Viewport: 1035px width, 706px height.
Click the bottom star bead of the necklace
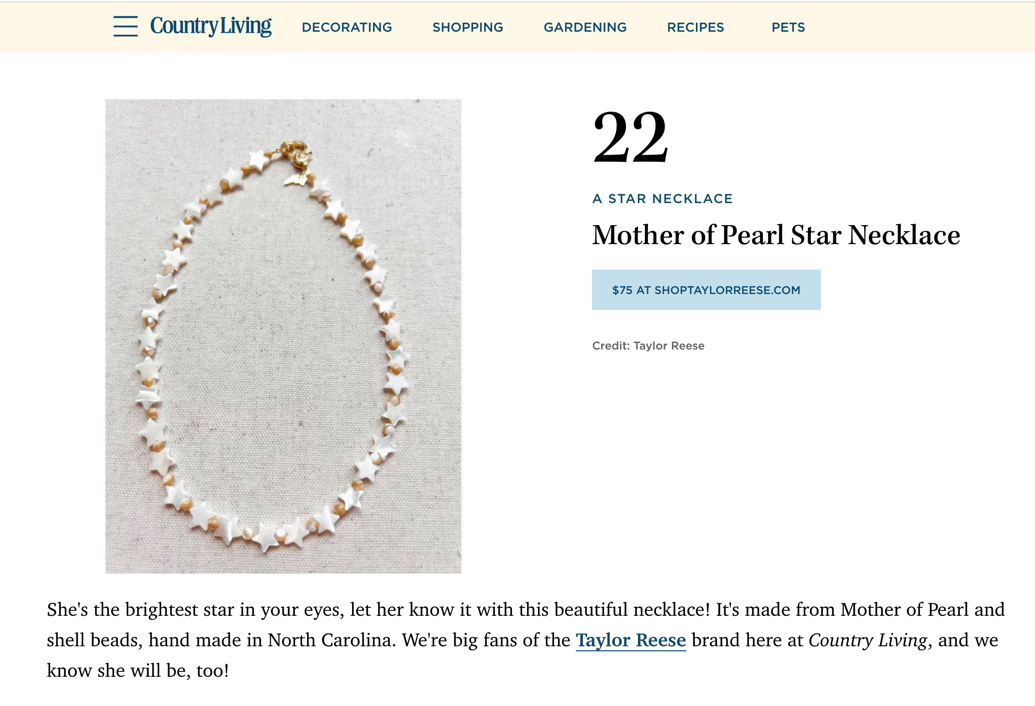(266, 538)
